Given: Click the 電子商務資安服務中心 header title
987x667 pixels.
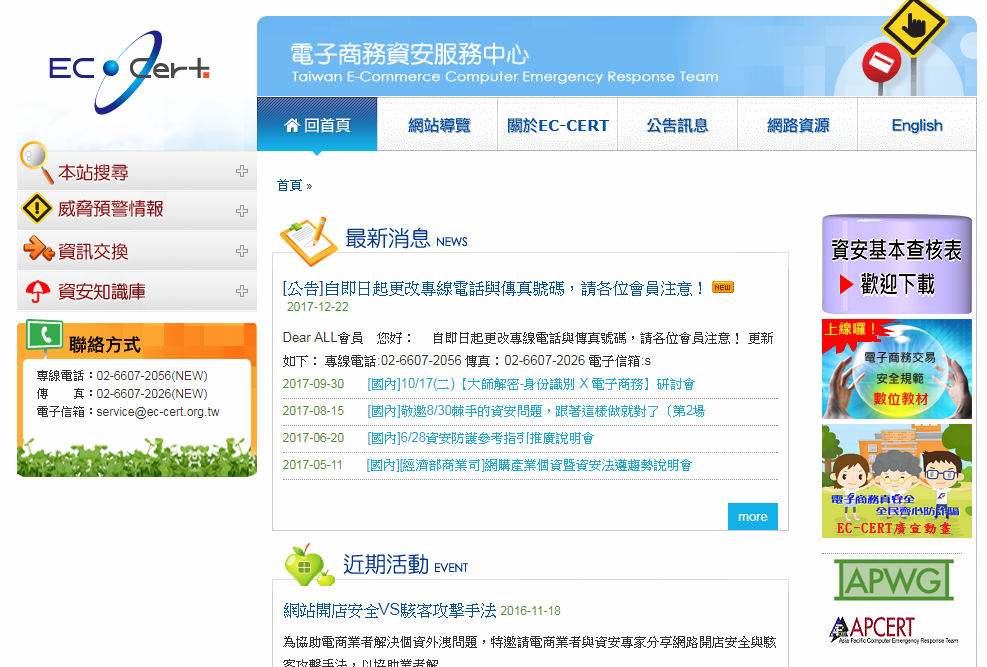Looking at the screenshot, I should 410,55.
